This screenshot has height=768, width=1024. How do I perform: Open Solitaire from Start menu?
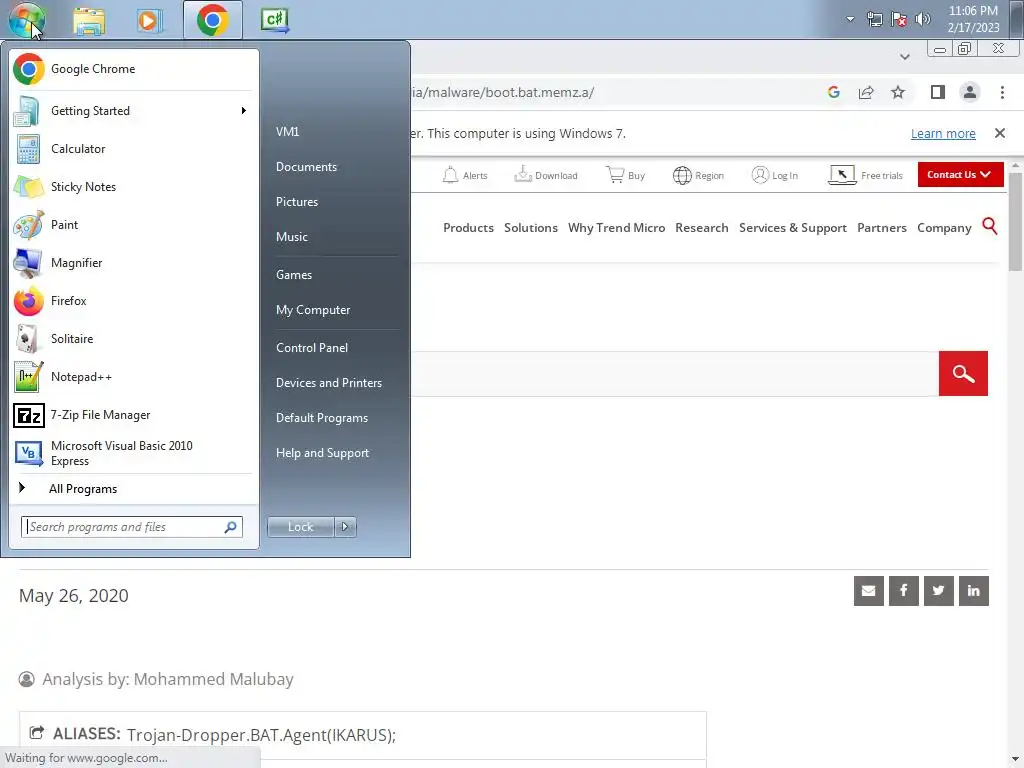coord(132,339)
